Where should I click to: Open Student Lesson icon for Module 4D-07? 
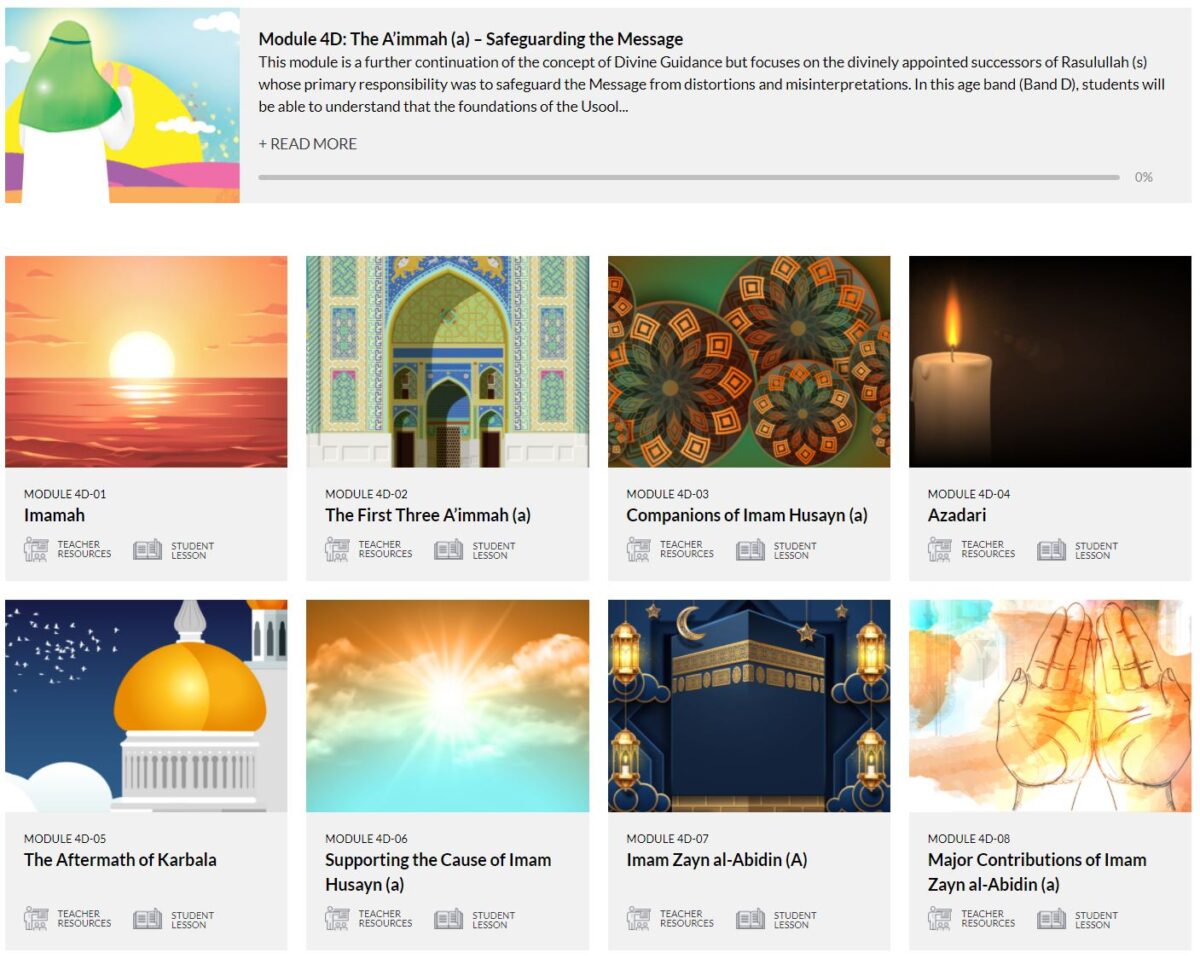point(750,919)
